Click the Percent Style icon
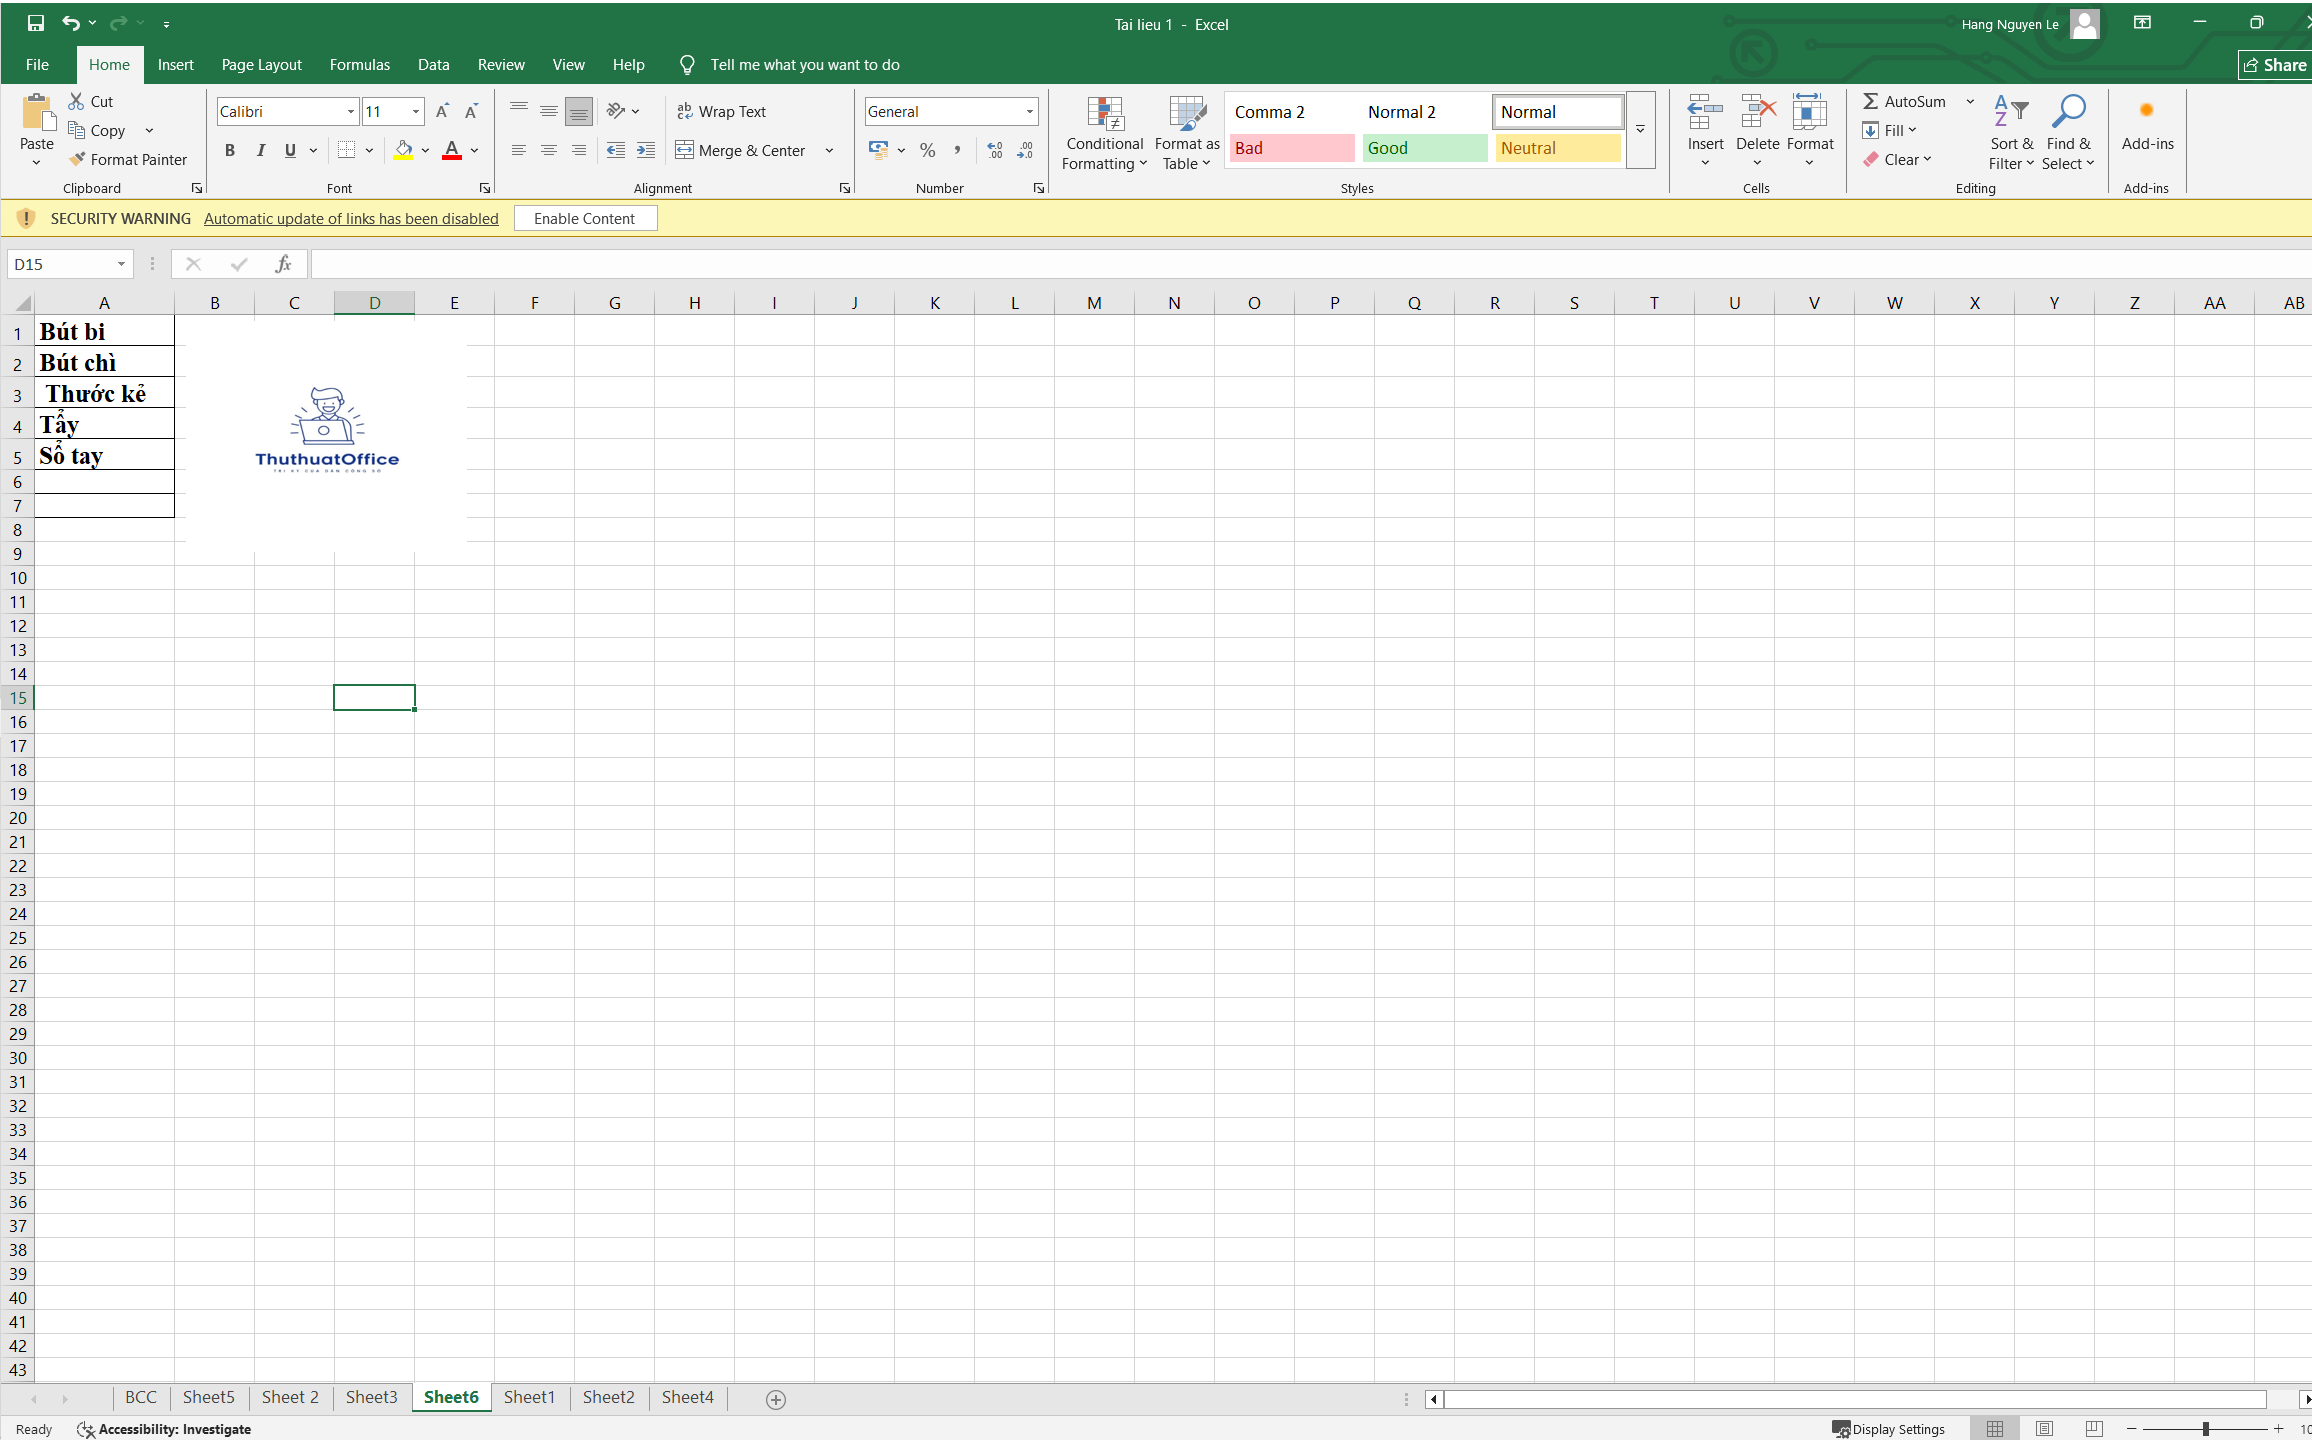The height and width of the screenshot is (1440, 2312). [x=927, y=150]
